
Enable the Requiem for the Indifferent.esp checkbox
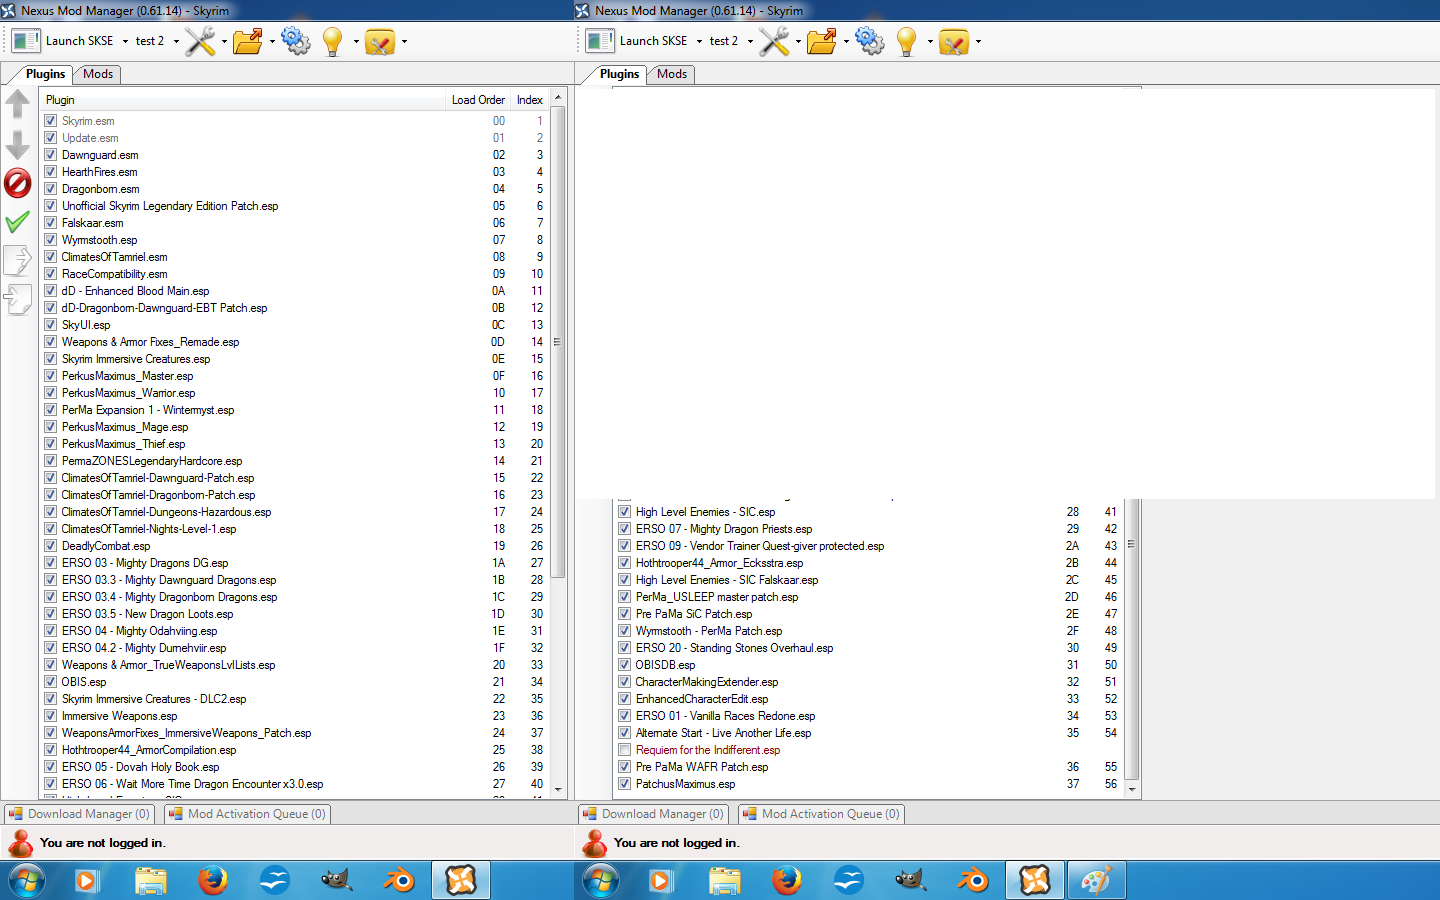coord(625,750)
